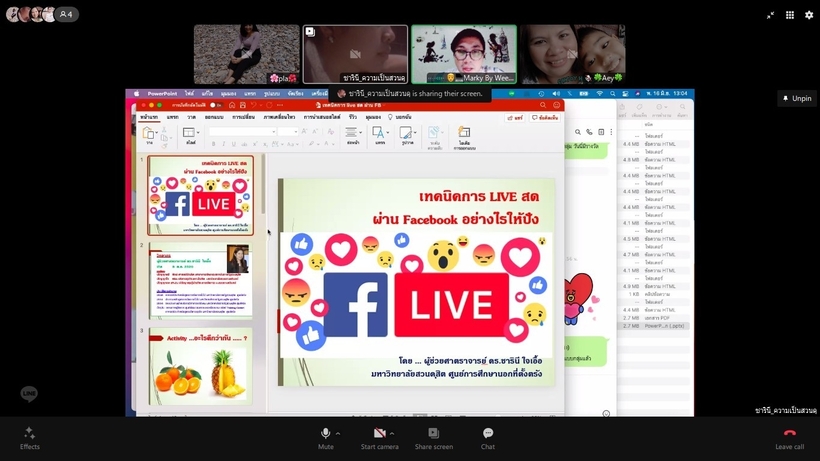Open participants list showing 4
820x461 pixels.
pos(66,14)
